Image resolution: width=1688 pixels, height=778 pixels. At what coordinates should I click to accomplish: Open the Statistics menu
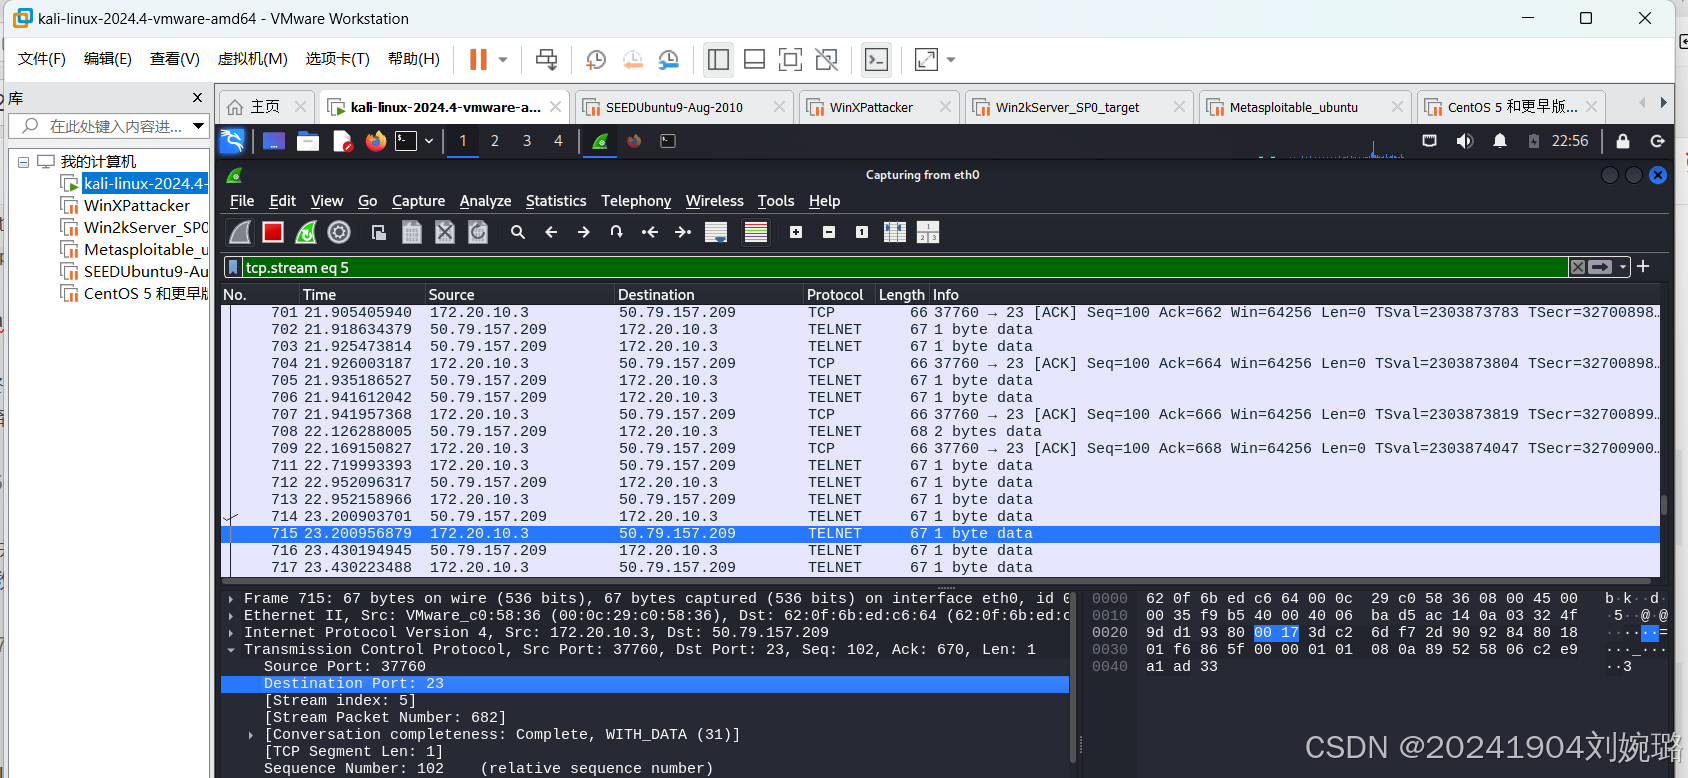click(x=556, y=201)
